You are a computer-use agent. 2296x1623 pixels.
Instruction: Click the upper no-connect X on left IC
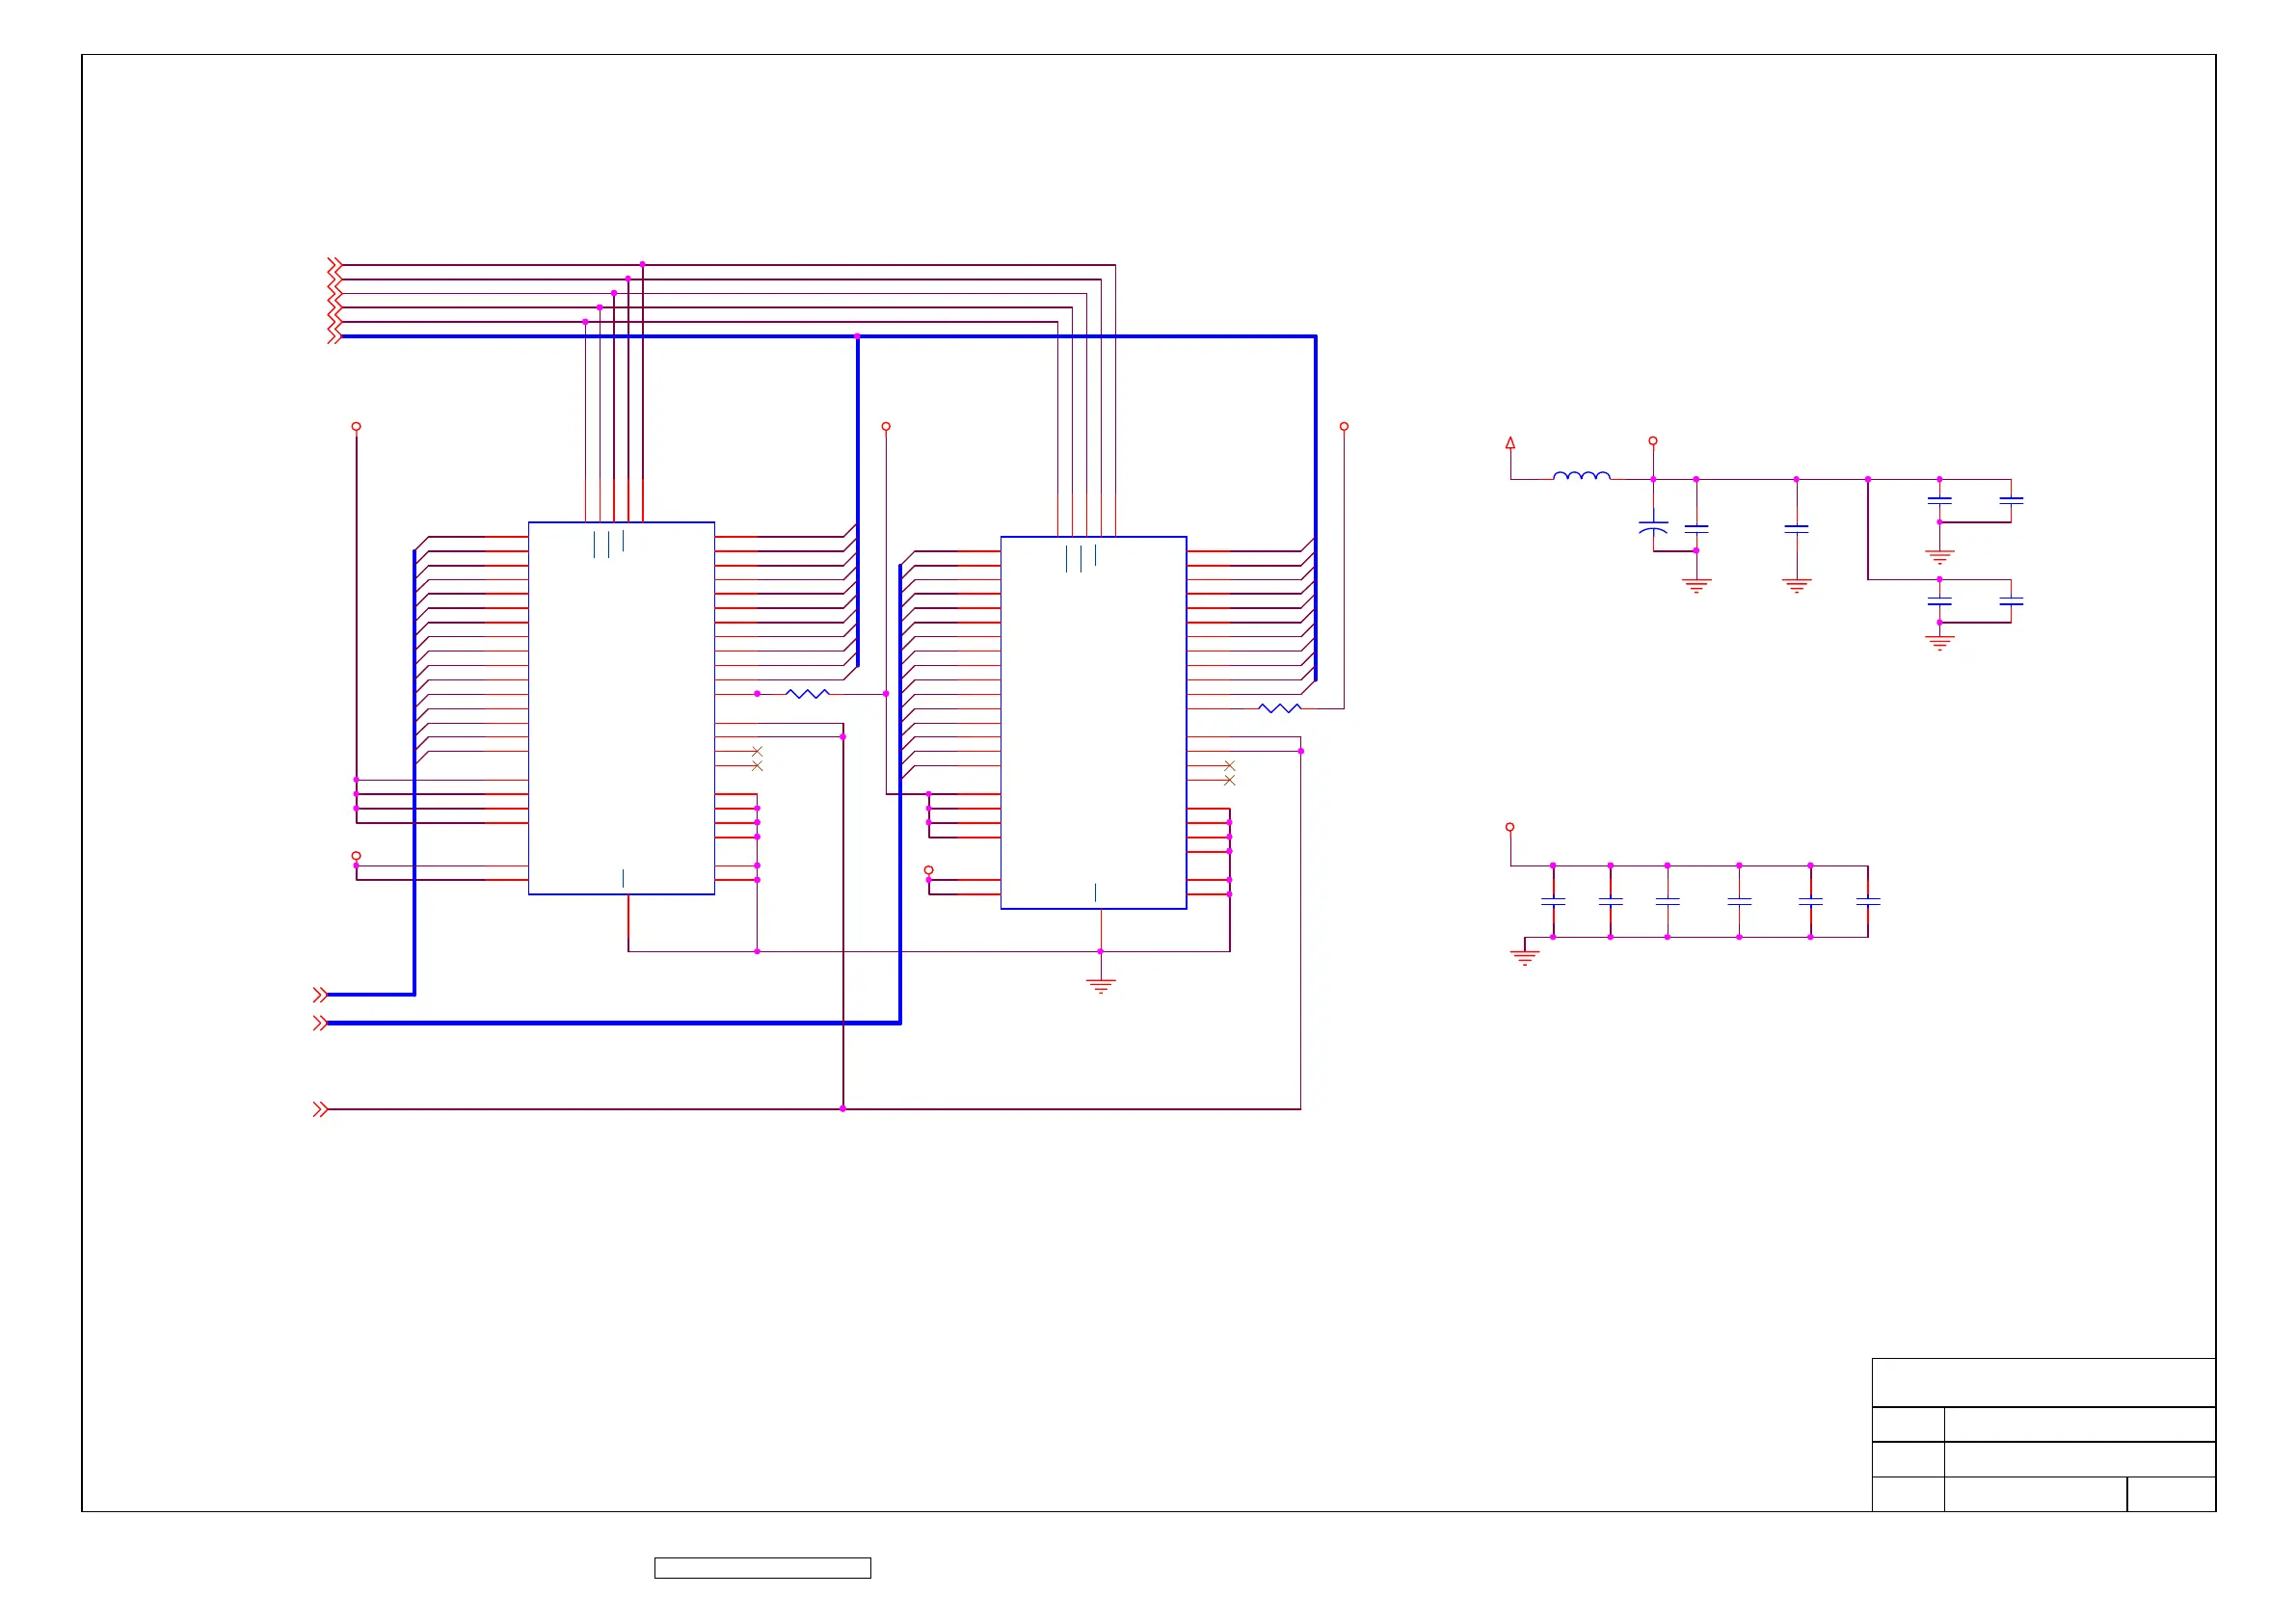(757, 751)
